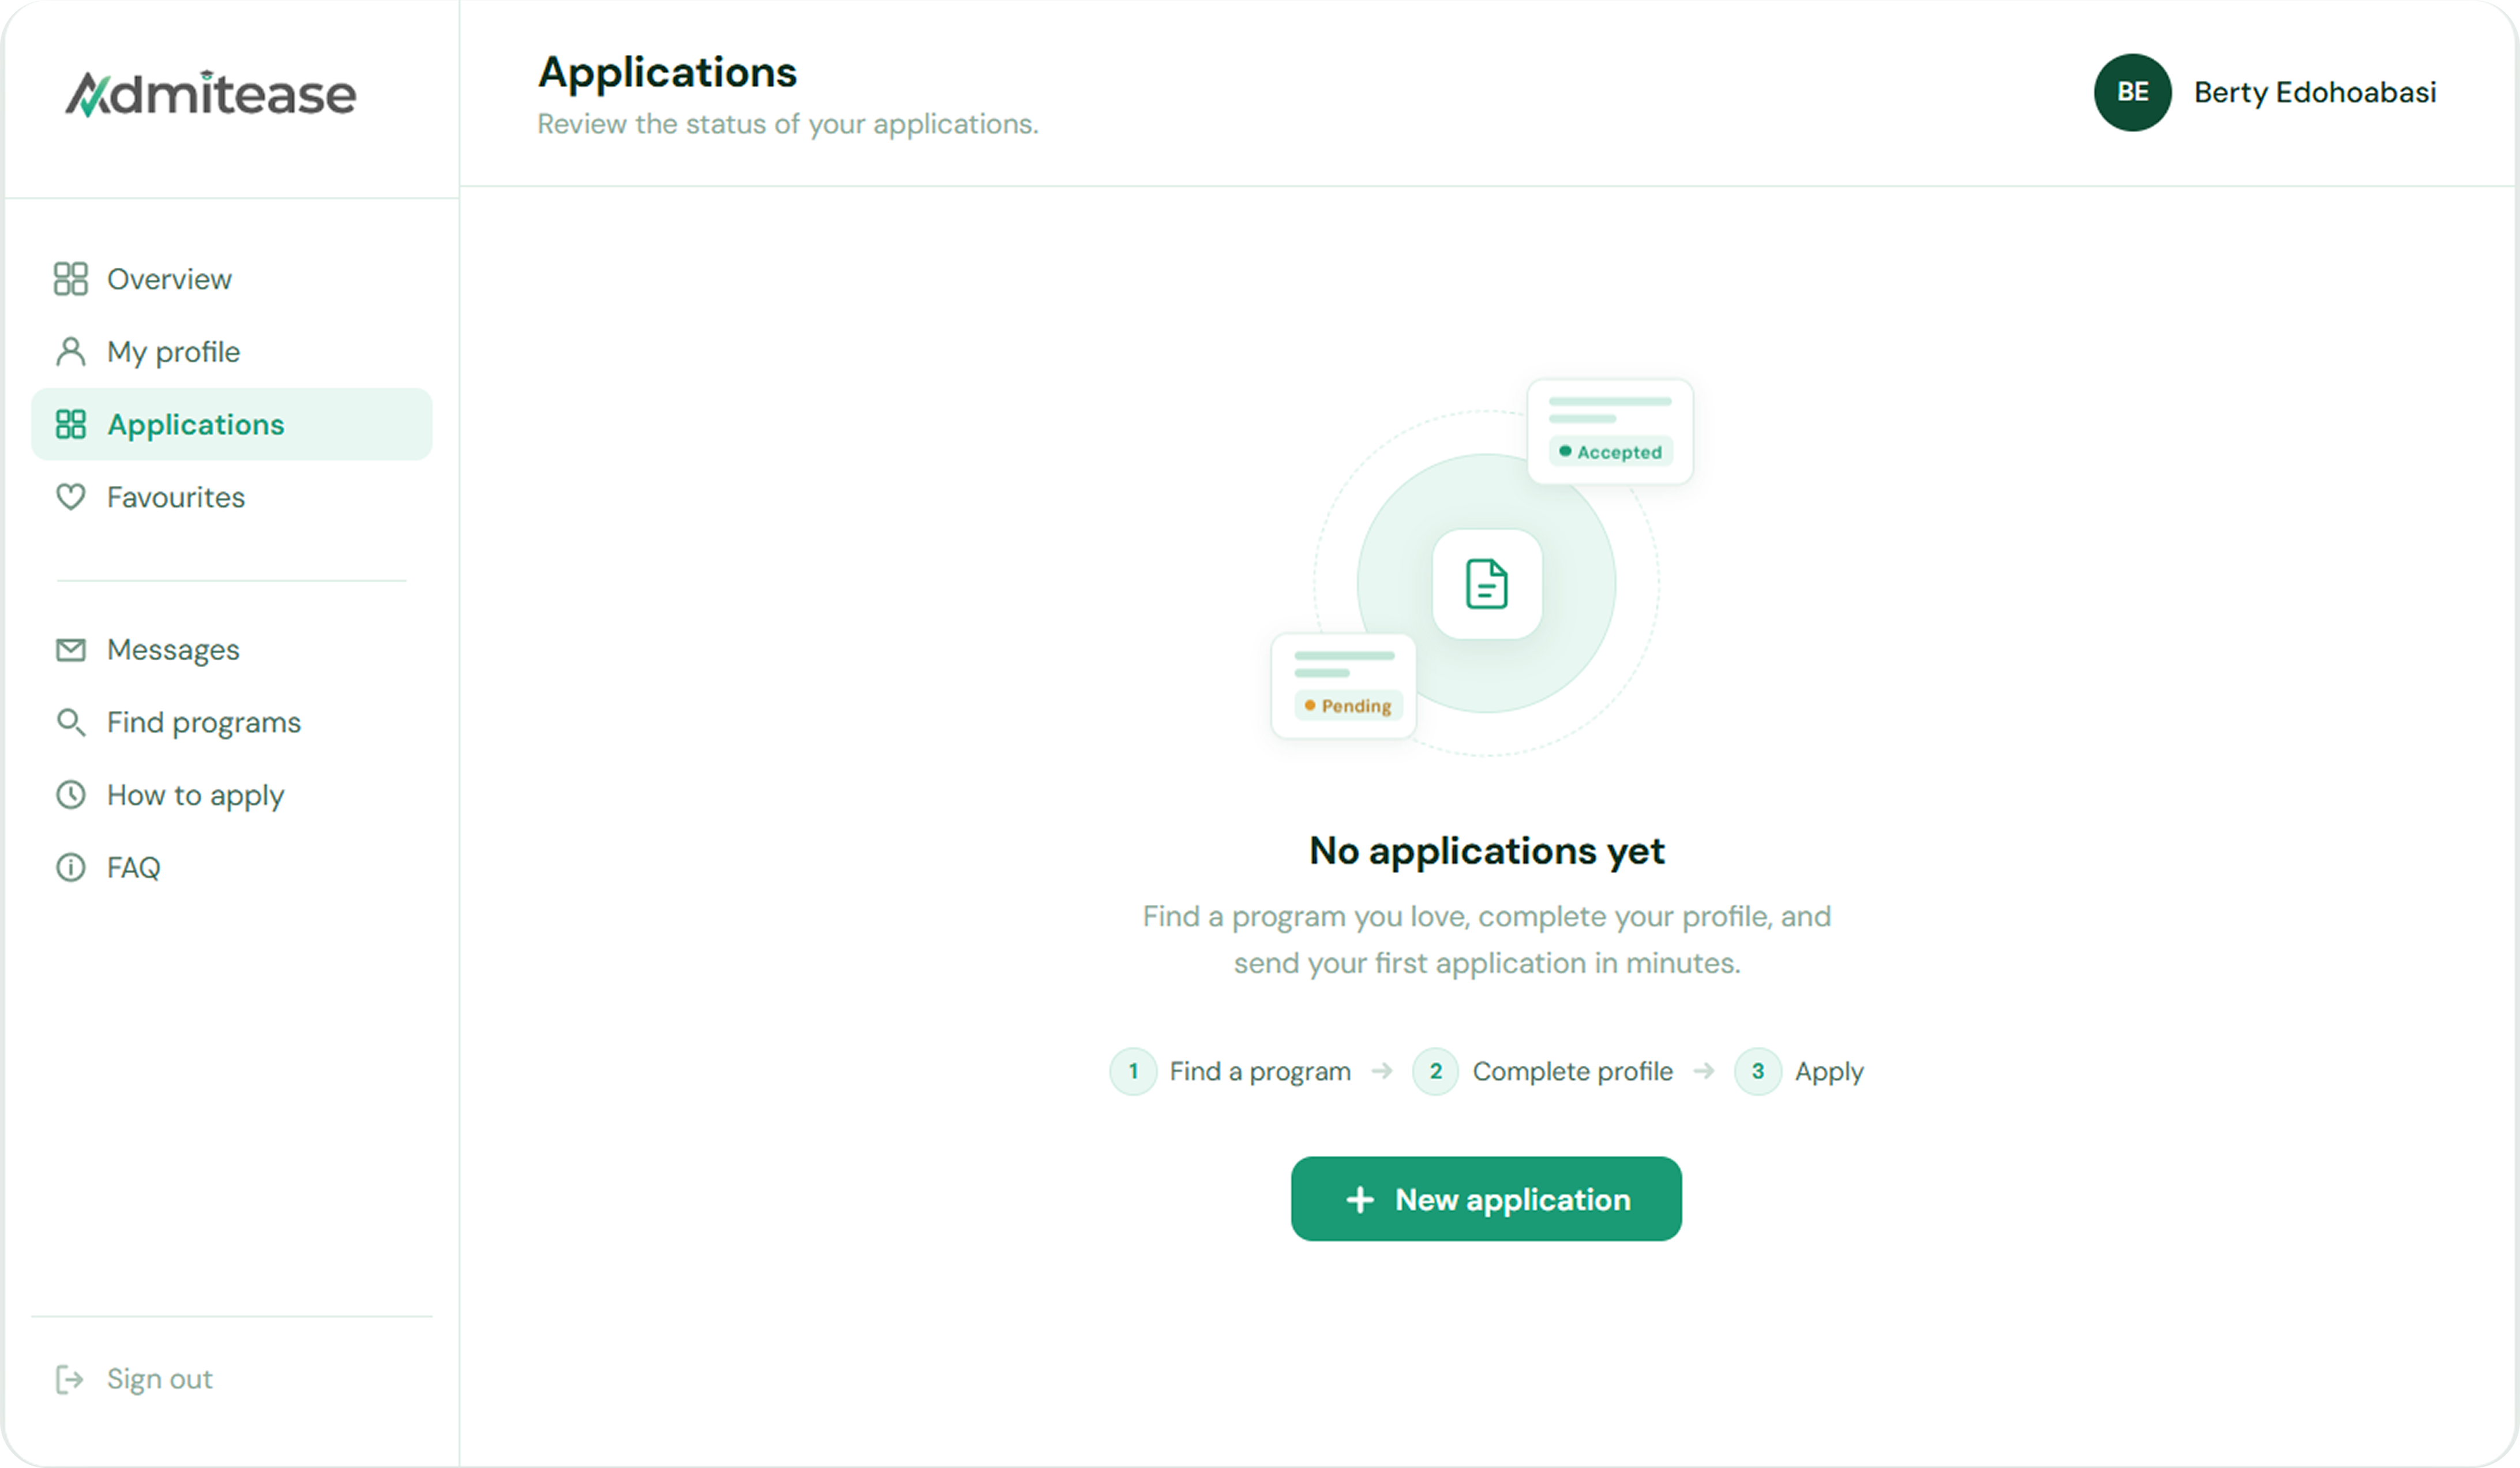The width and height of the screenshot is (2520, 1468).
Task: Click the Applications page title
Action: (x=667, y=72)
